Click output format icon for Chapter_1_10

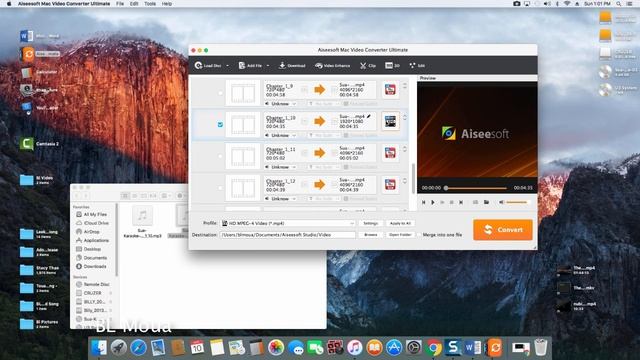pos(390,121)
